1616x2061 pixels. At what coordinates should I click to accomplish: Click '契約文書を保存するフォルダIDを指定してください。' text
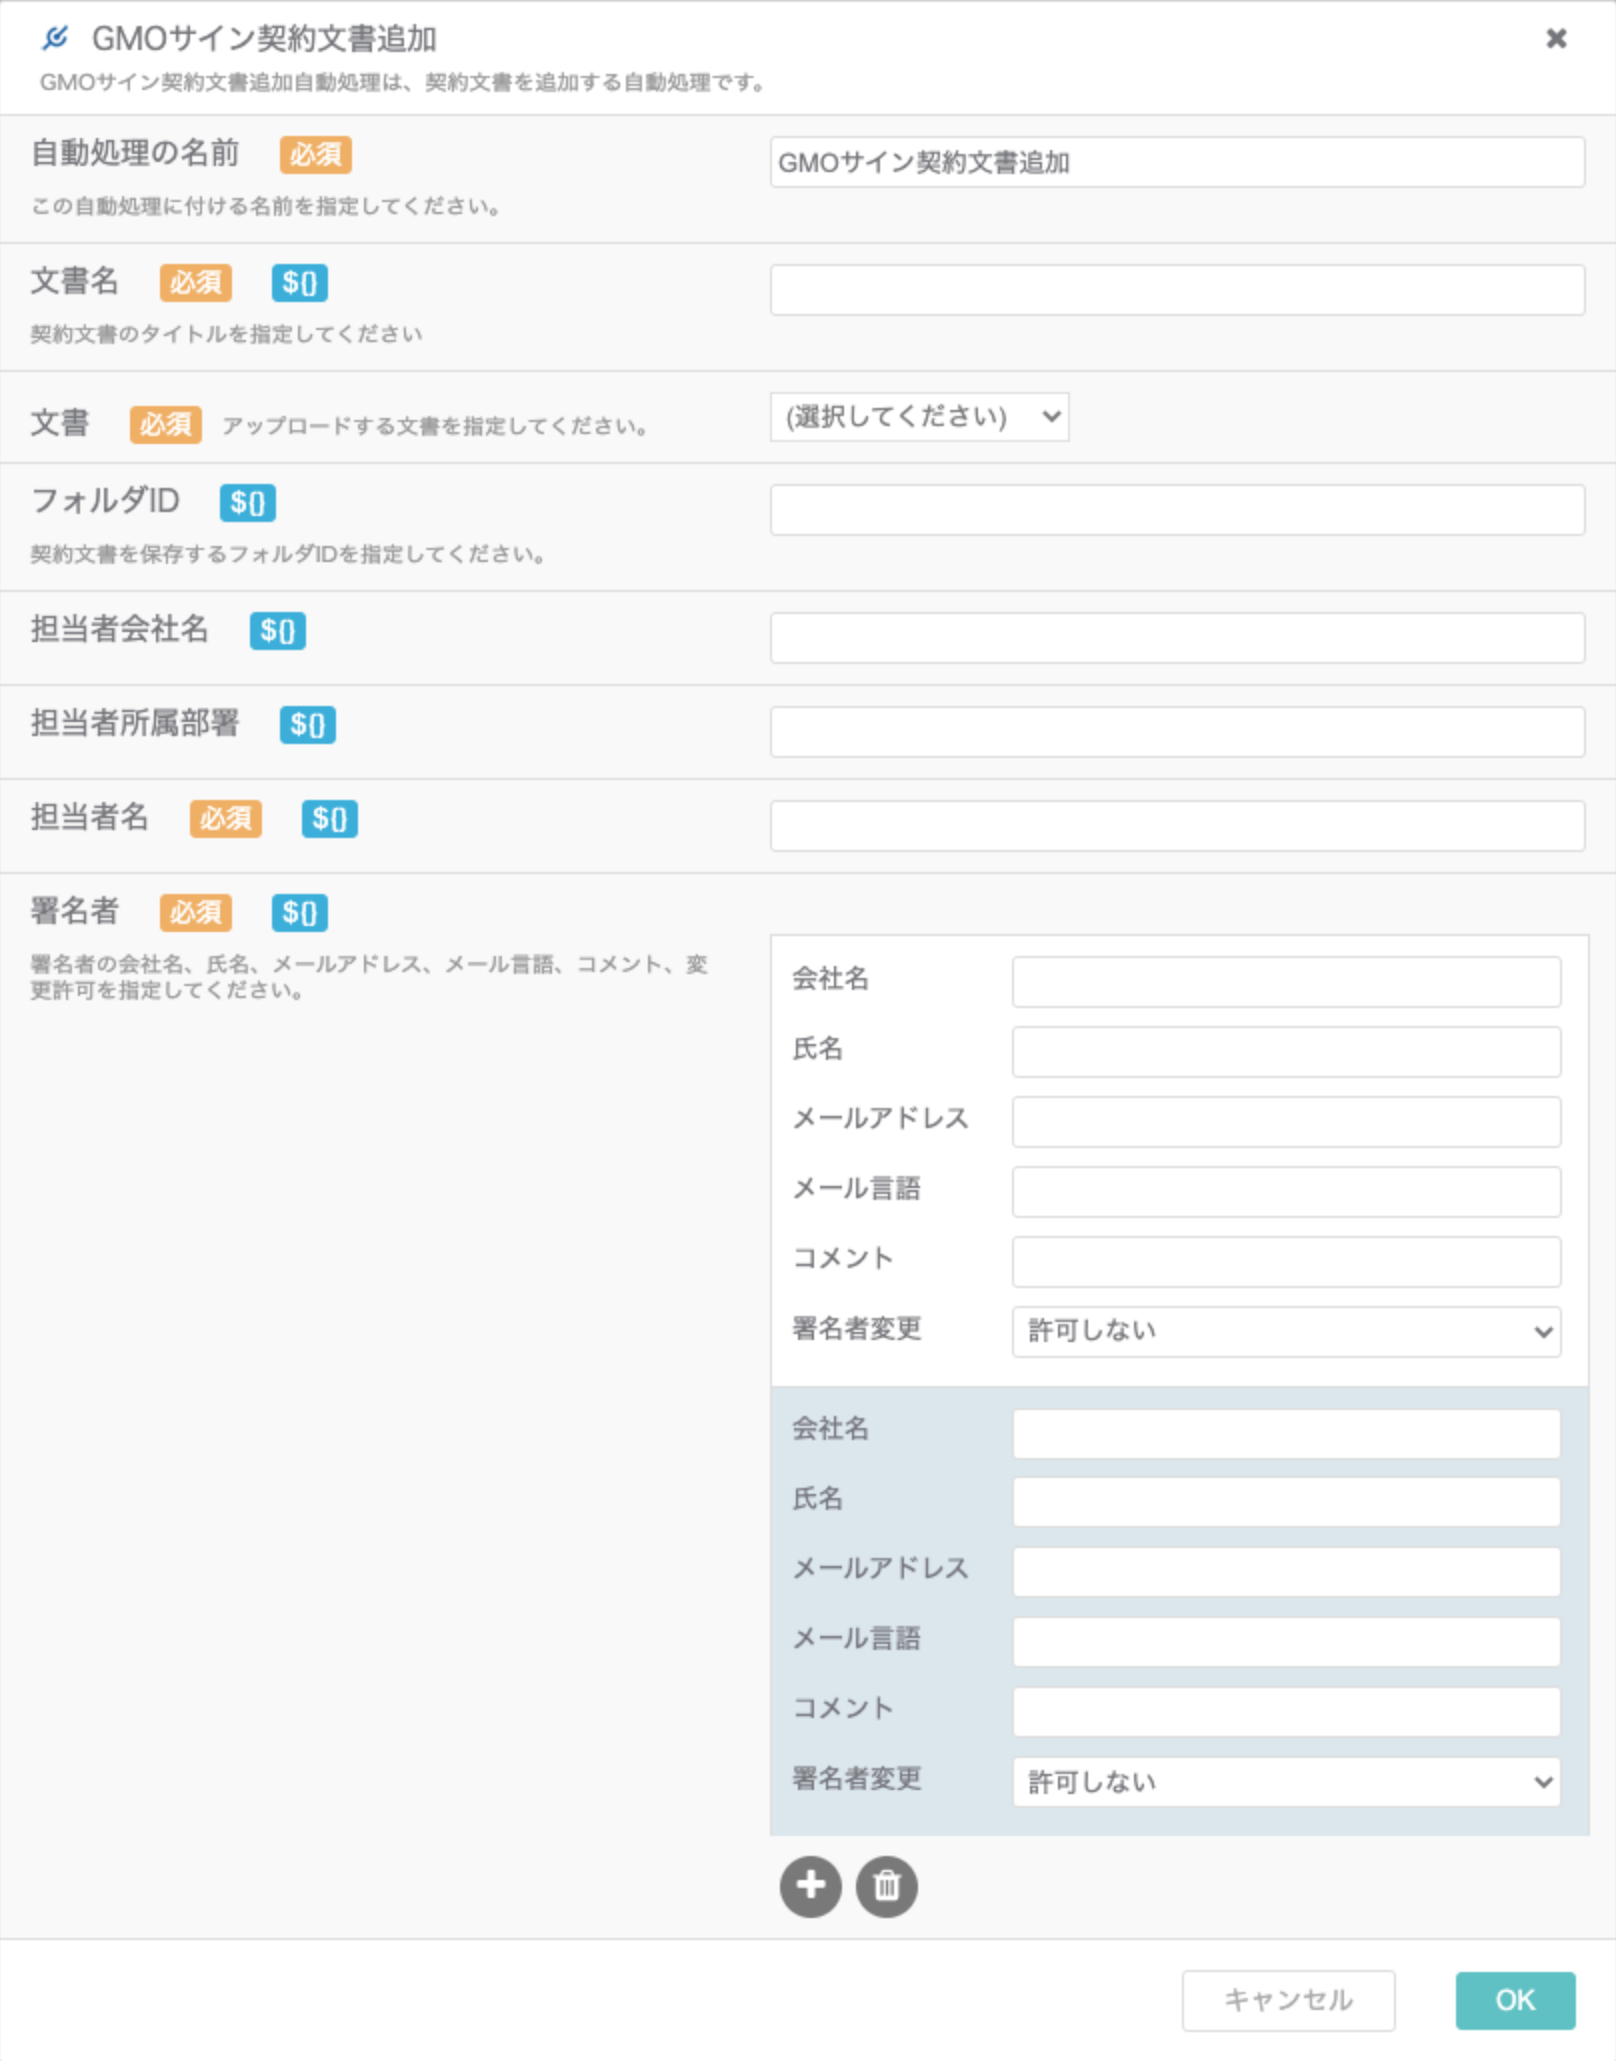click(288, 554)
